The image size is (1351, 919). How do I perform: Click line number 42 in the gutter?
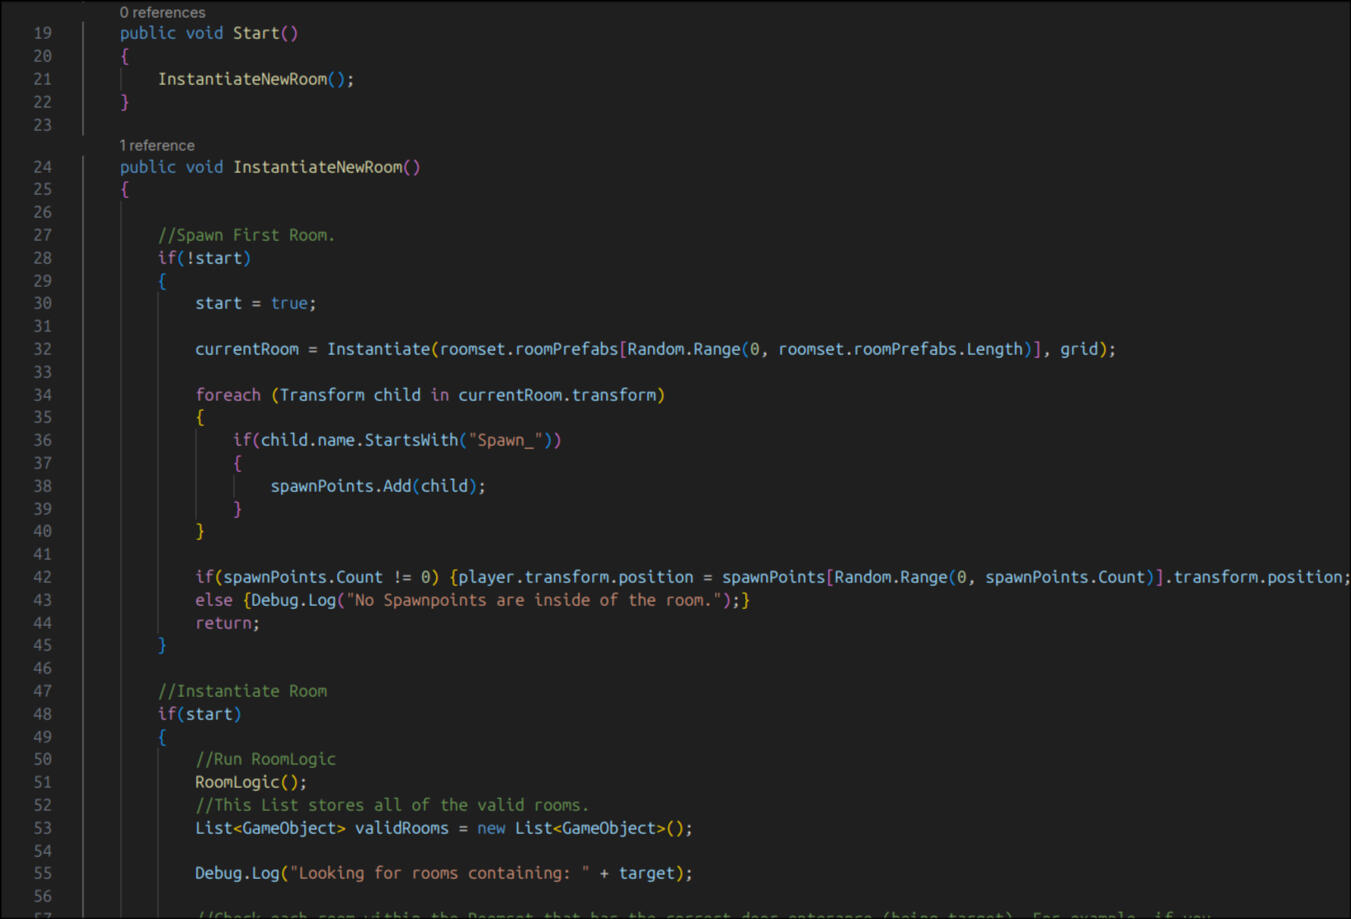[x=42, y=577]
